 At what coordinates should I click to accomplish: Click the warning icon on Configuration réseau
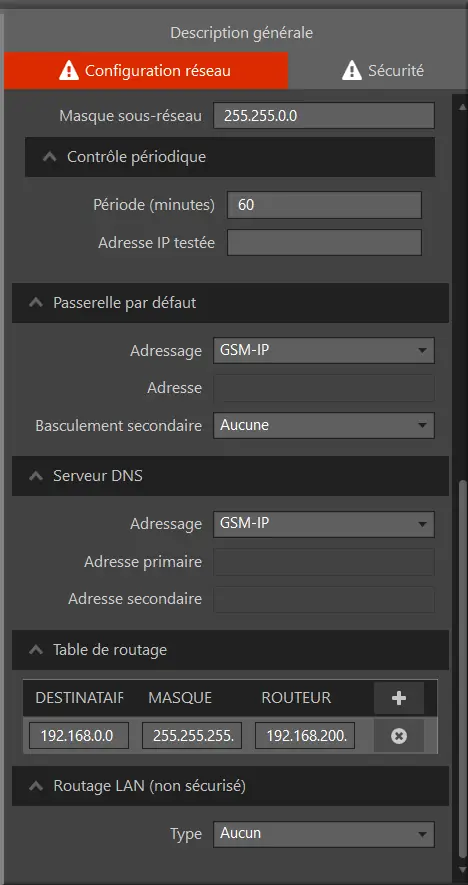pos(69,71)
